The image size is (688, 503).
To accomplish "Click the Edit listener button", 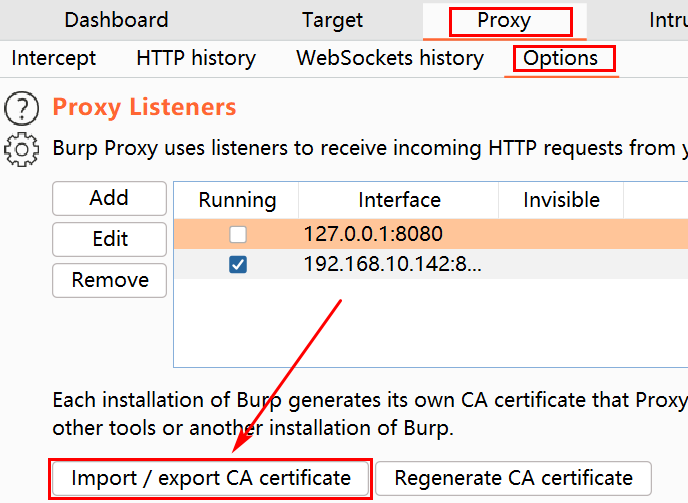I will (109, 239).
